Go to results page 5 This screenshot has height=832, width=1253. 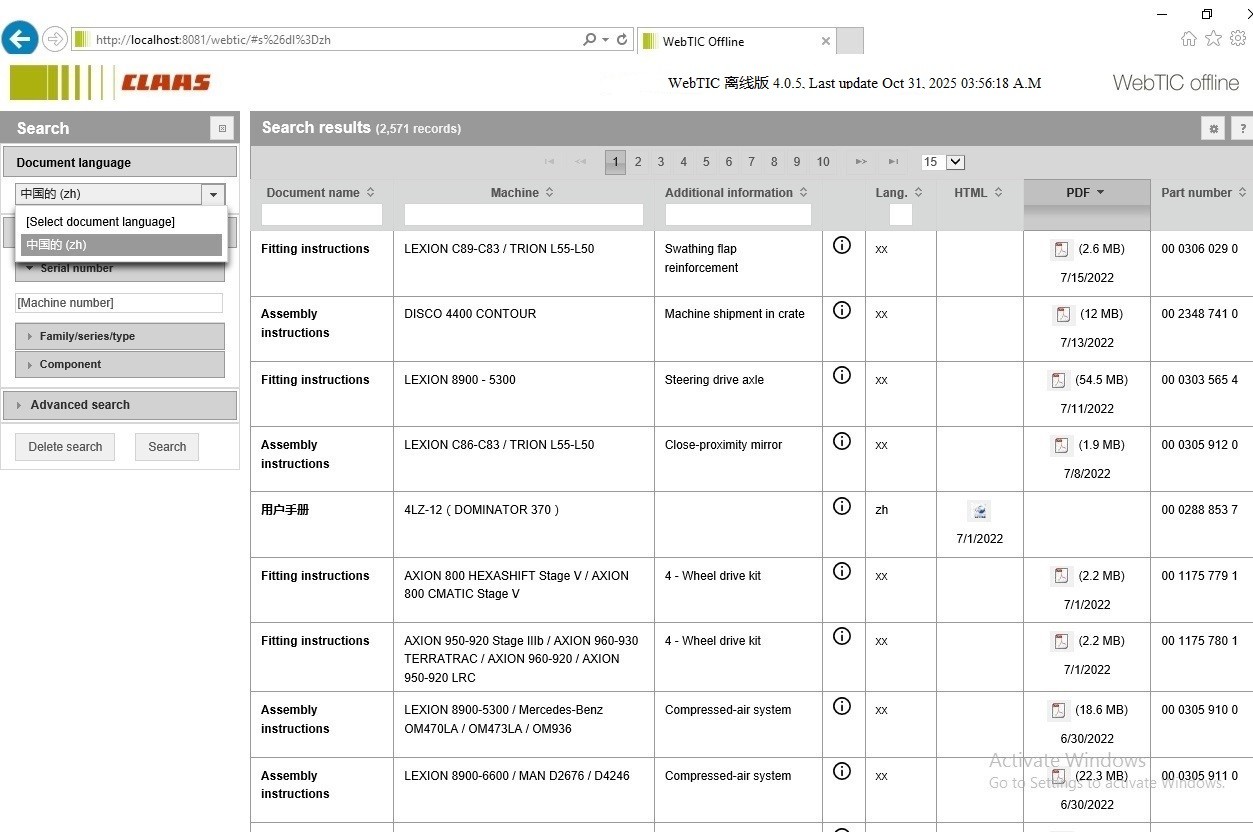[706, 162]
